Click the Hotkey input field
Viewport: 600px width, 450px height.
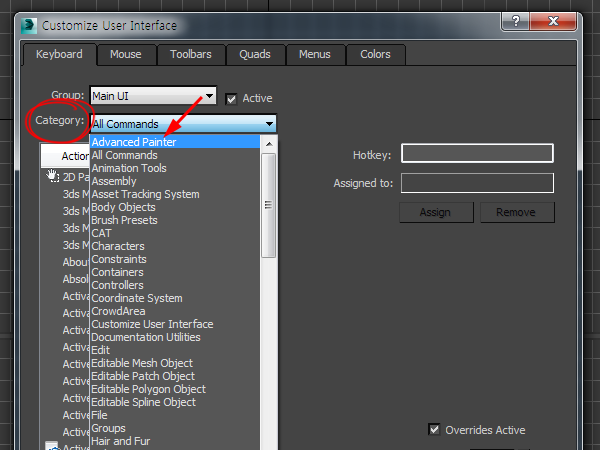pyautogui.click(x=477, y=153)
